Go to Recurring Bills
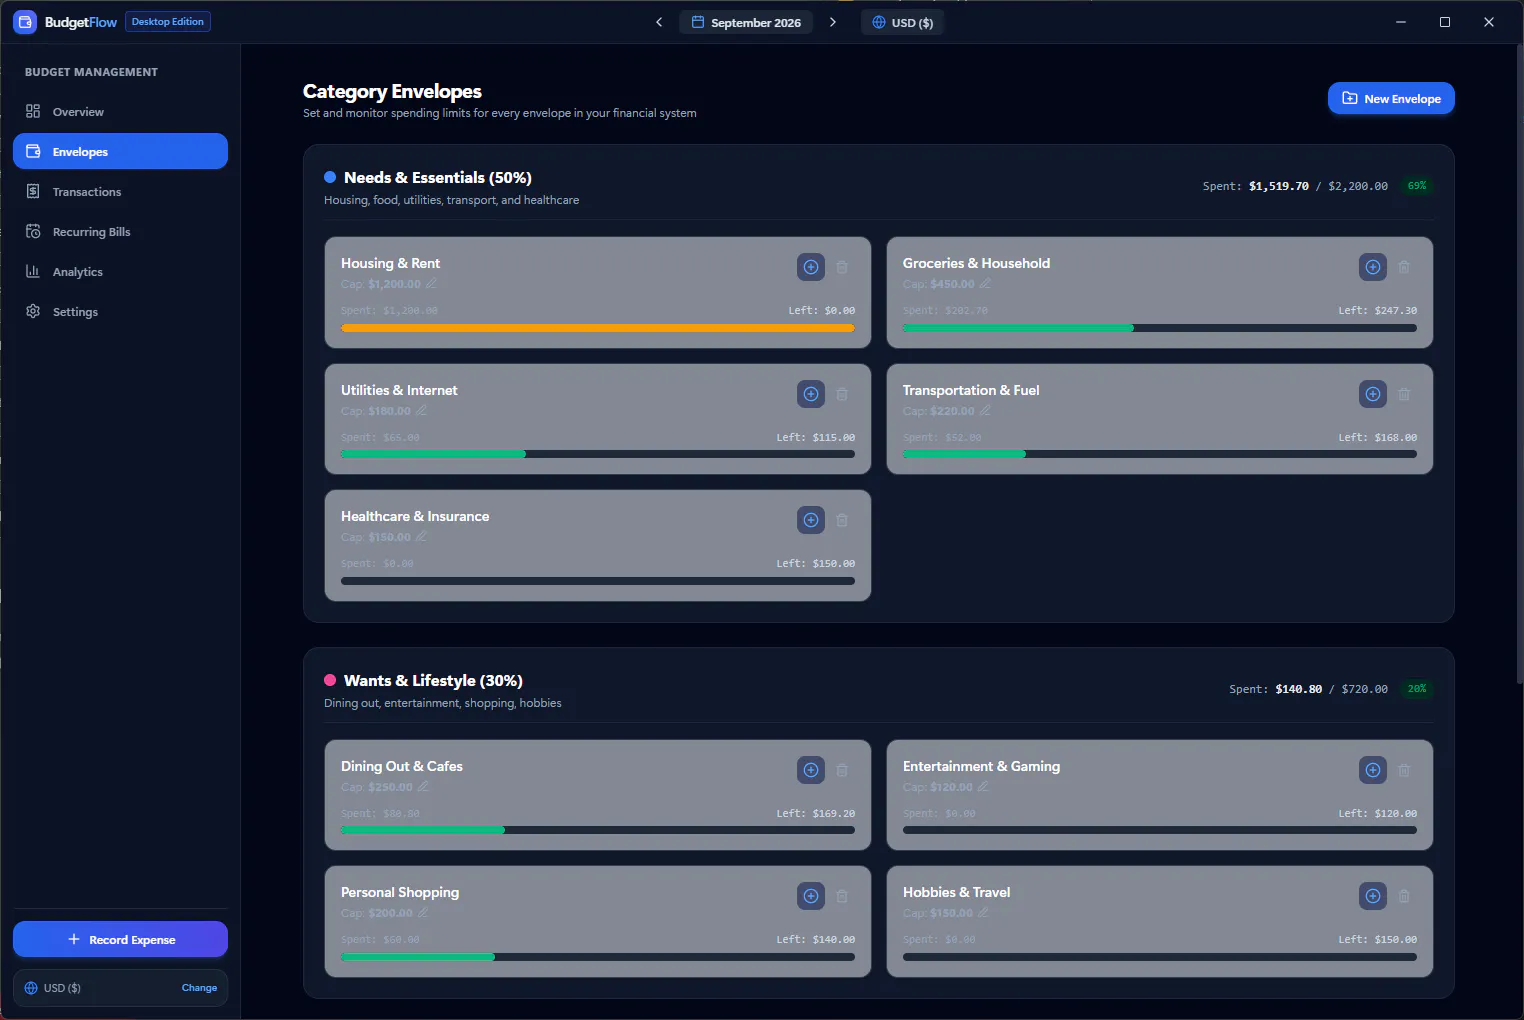Image resolution: width=1524 pixels, height=1020 pixels. (120, 232)
